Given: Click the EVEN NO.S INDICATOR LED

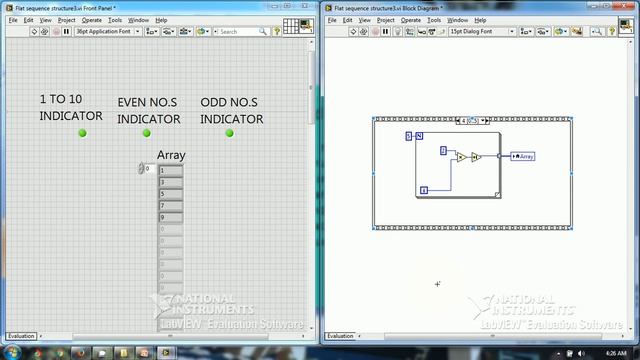Looking at the screenshot, I should click(x=147, y=133).
